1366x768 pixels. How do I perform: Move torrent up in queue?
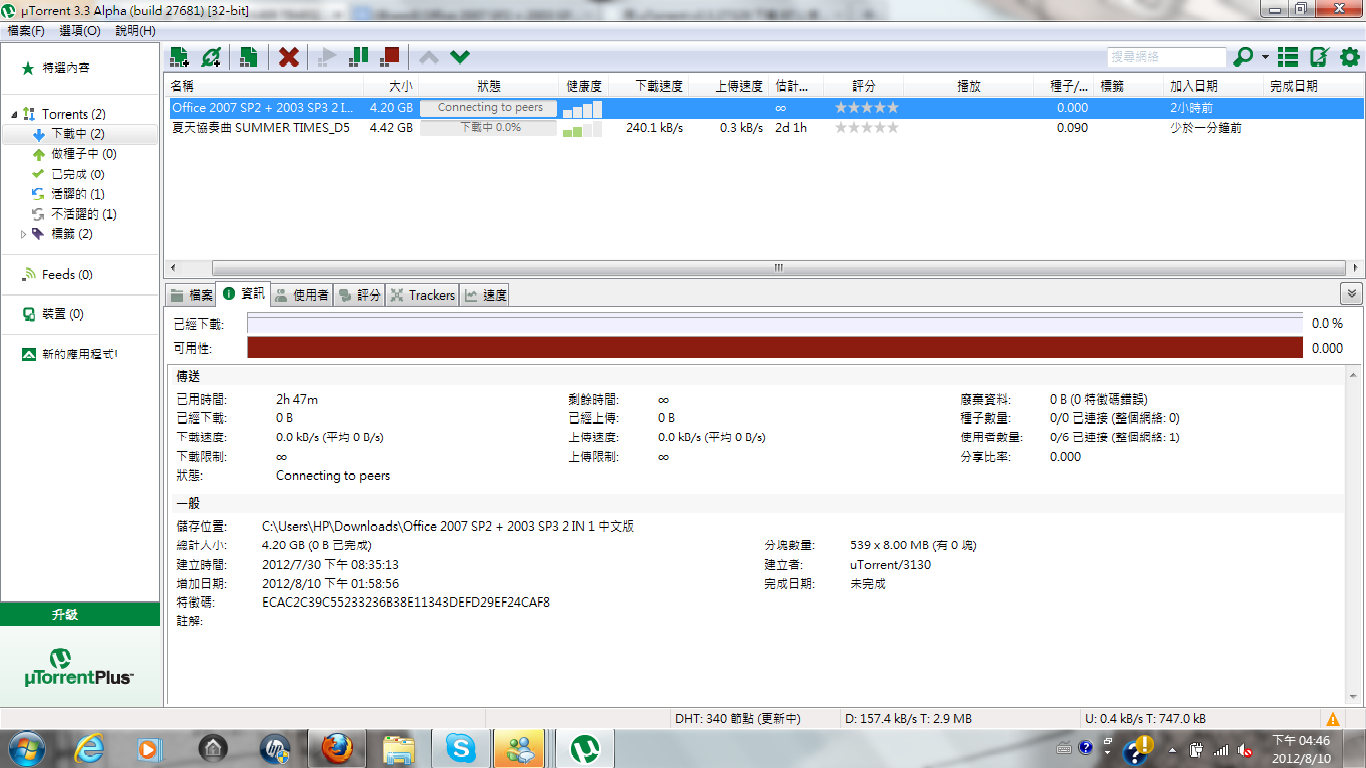tap(428, 57)
